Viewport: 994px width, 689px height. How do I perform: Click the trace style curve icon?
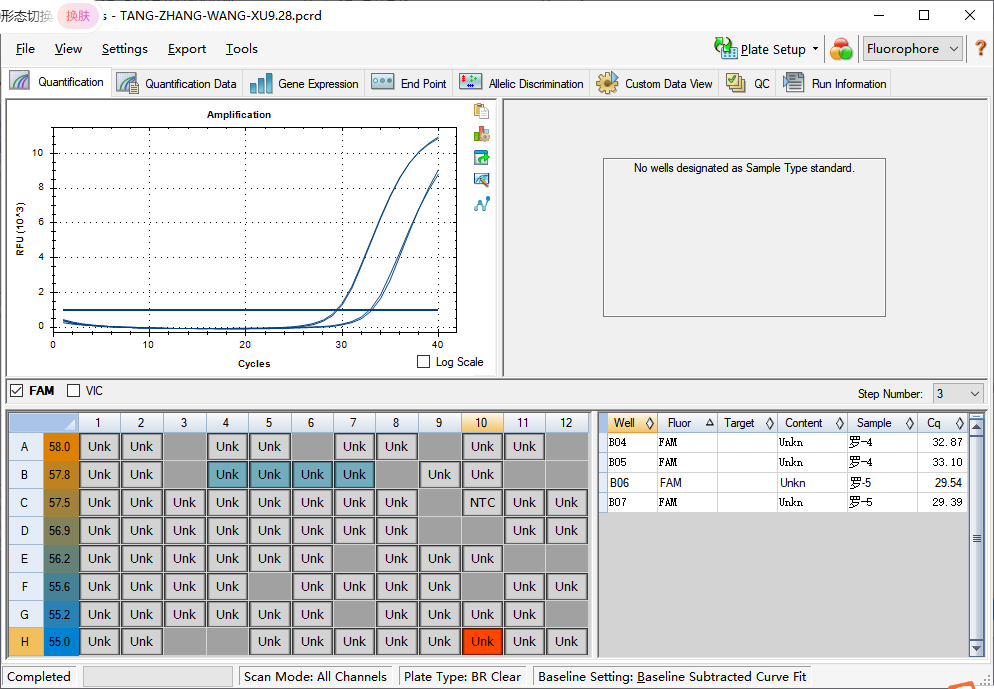(x=481, y=204)
